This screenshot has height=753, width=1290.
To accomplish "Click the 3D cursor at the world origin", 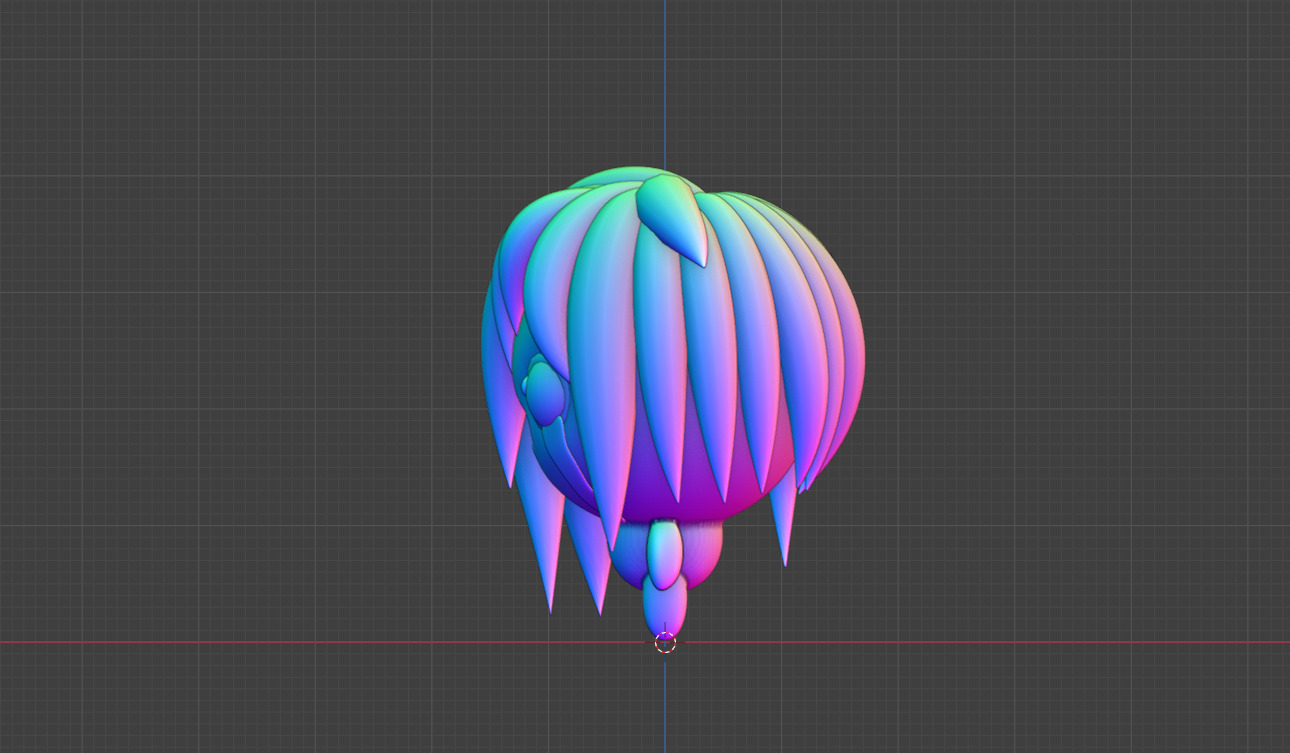I will pyautogui.click(x=665, y=643).
